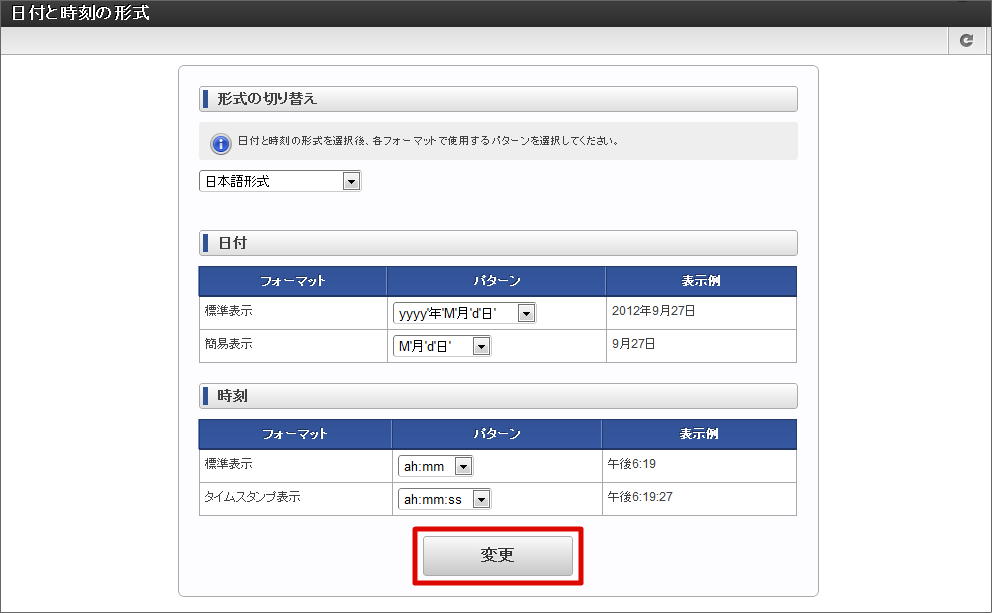The image size is (992, 613).
Task: Open the M'月'd'日' simple date pattern dropdown
Action: pos(442,346)
